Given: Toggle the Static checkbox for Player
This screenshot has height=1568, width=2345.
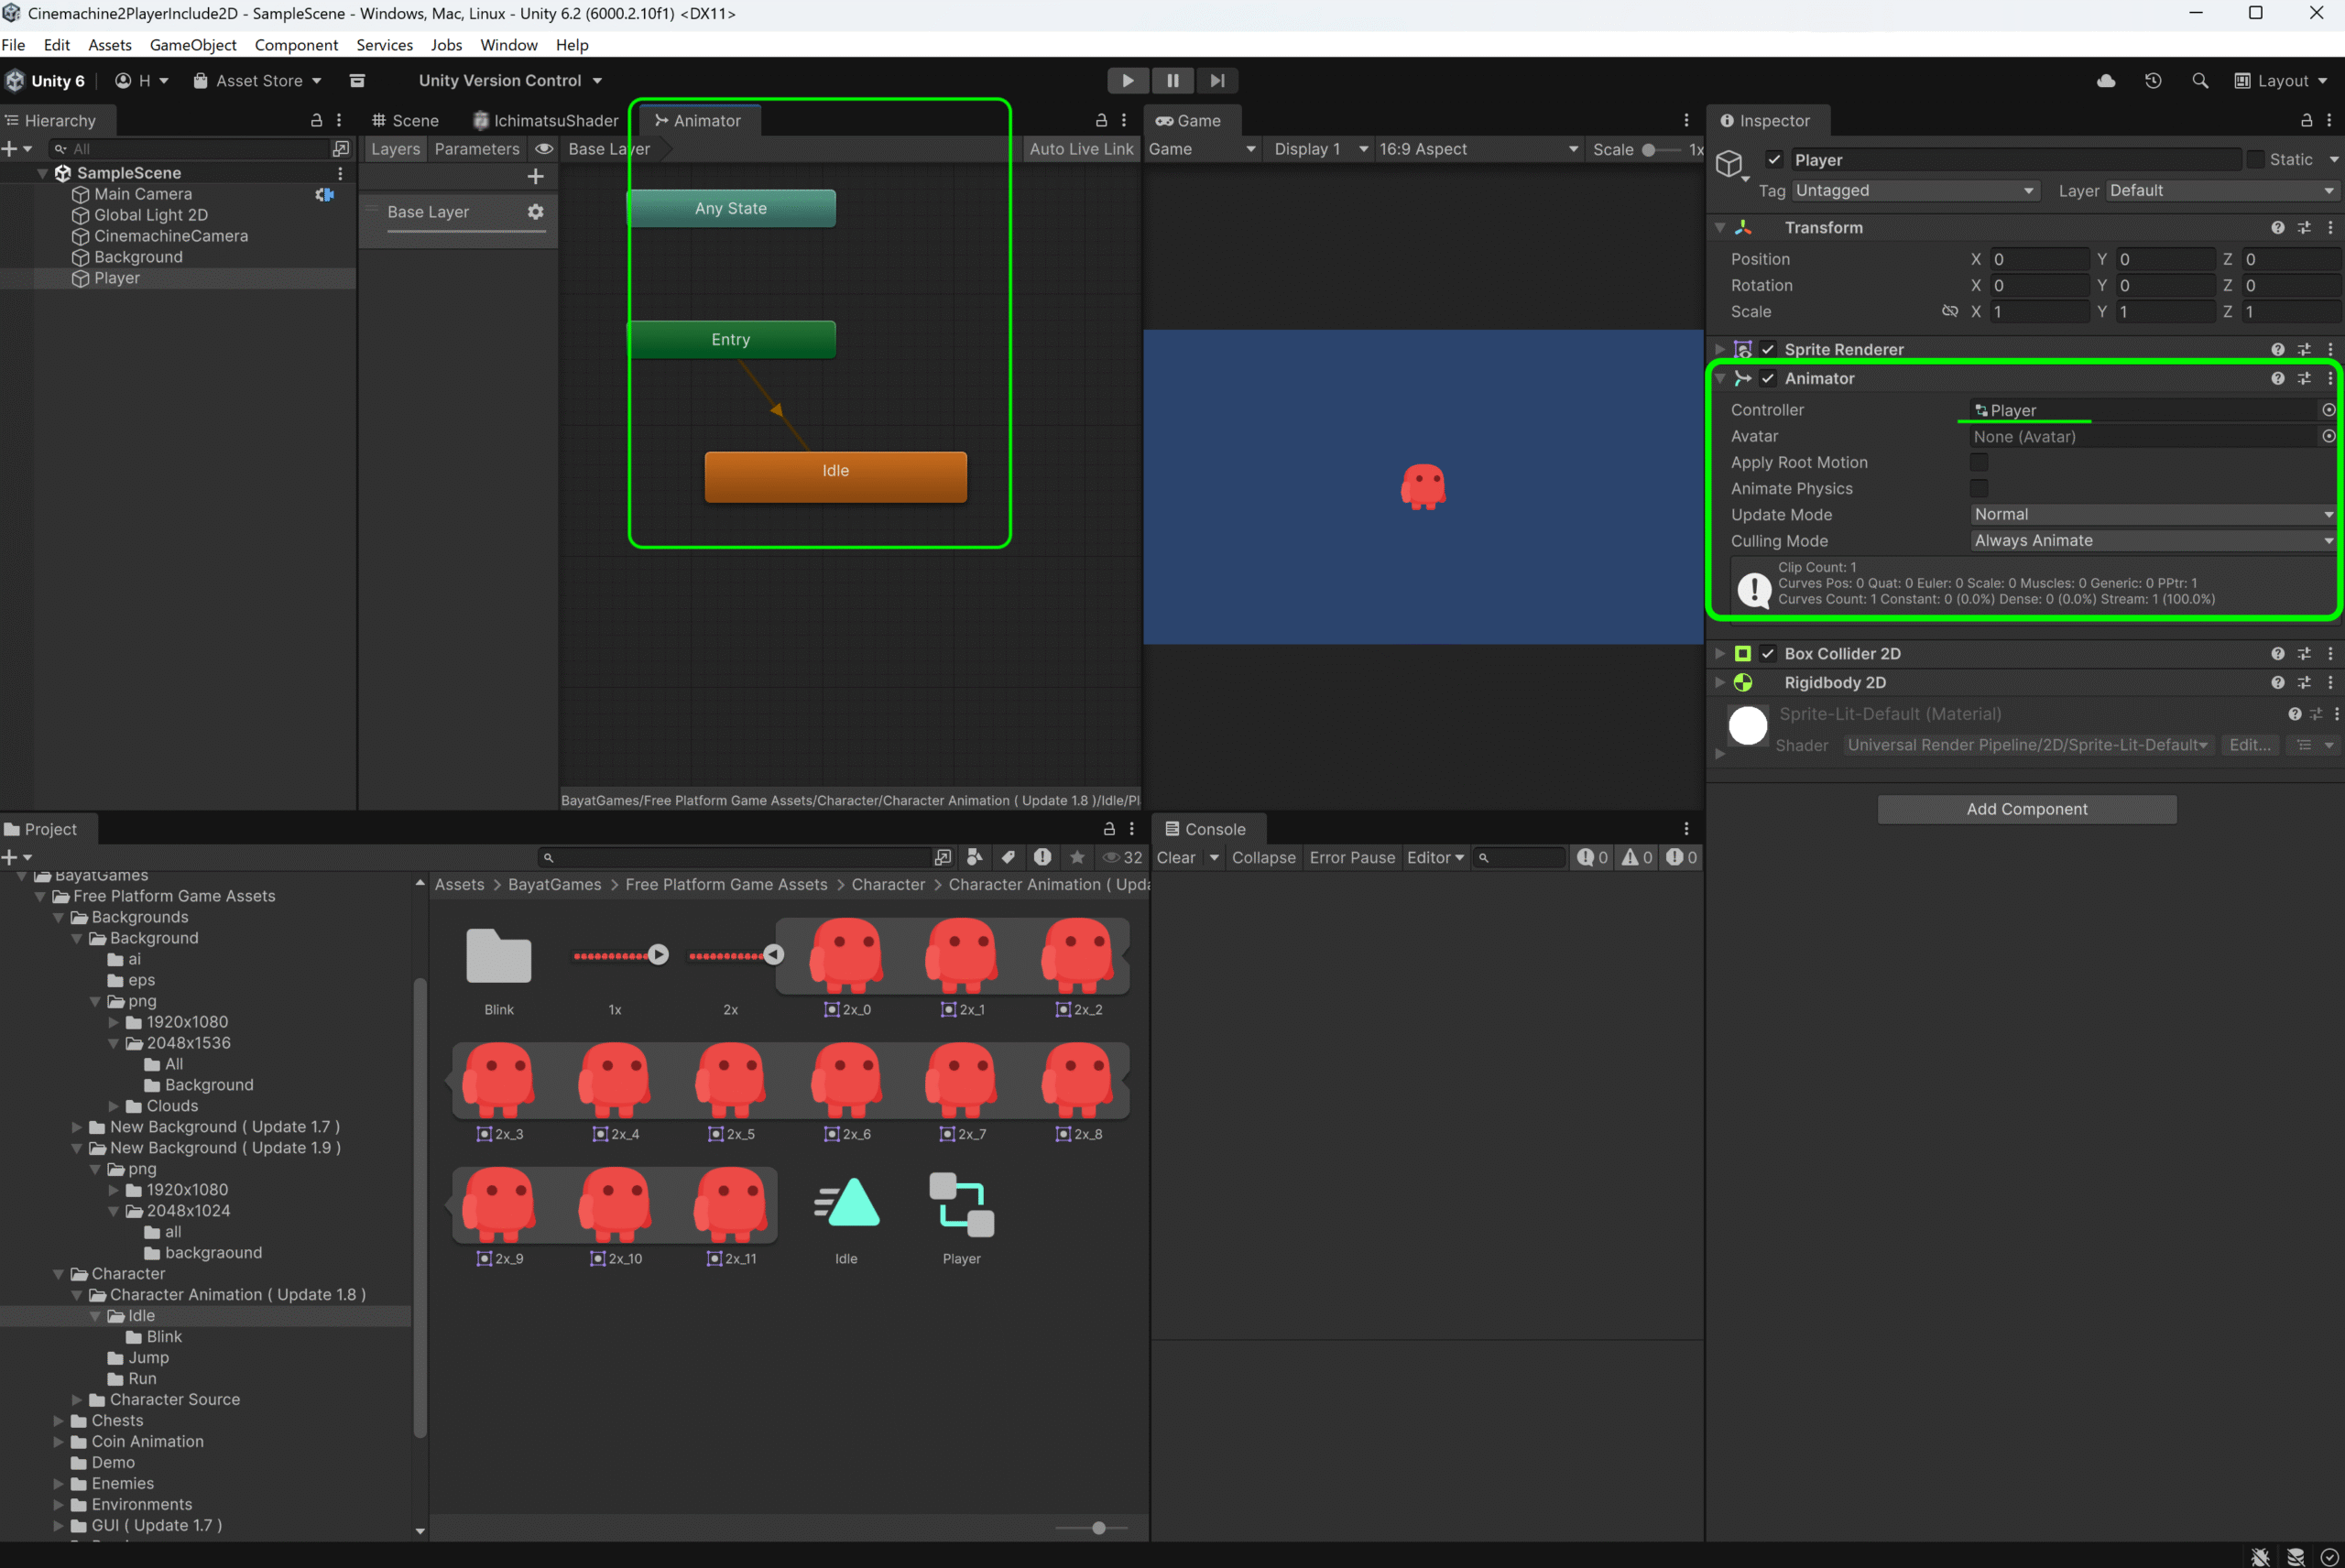Looking at the screenshot, I should coord(2255,160).
